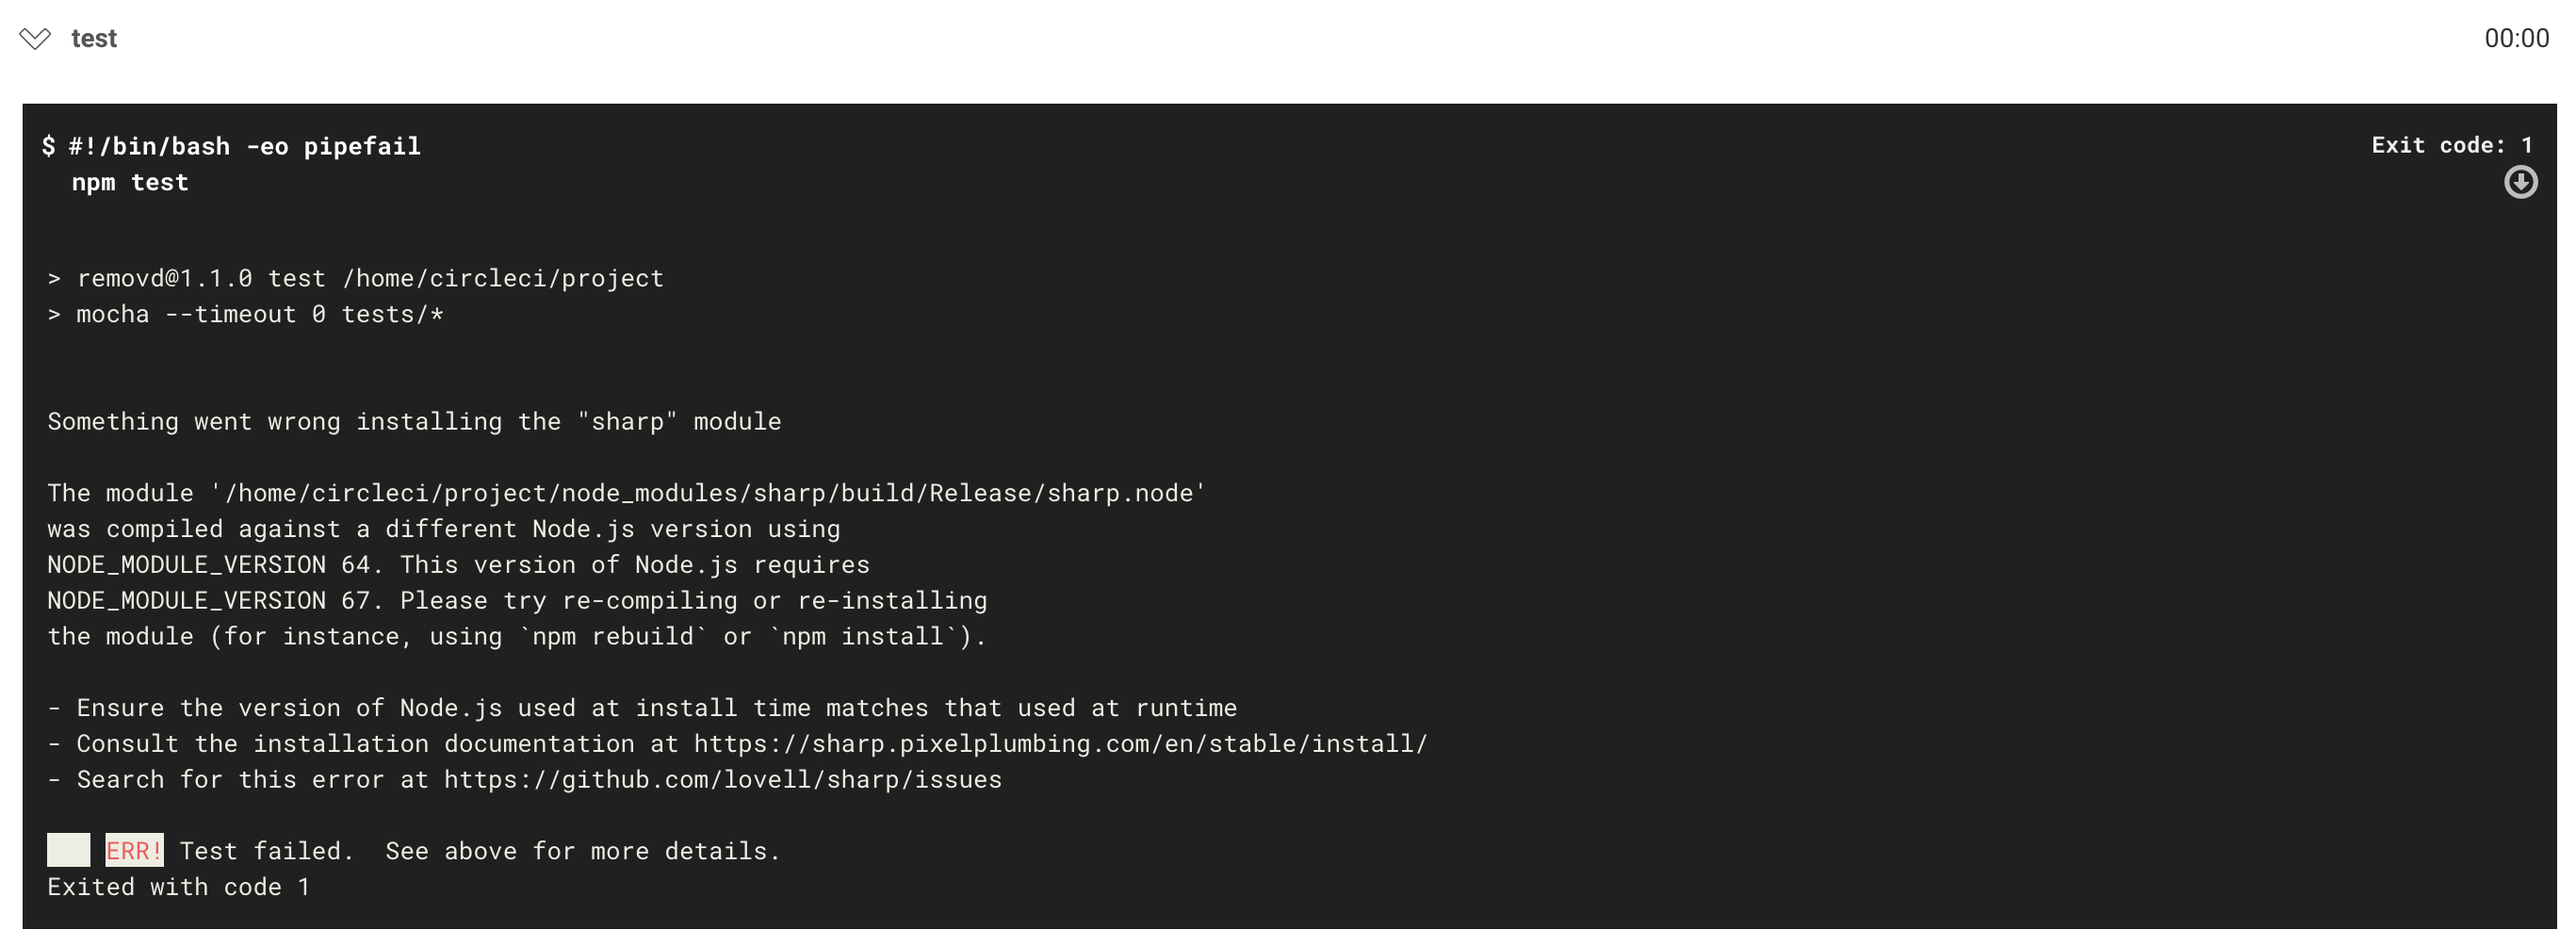Click the chevron next to test label
Image resolution: width=2576 pixels, height=946 pixels.
[x=35, y=38]
